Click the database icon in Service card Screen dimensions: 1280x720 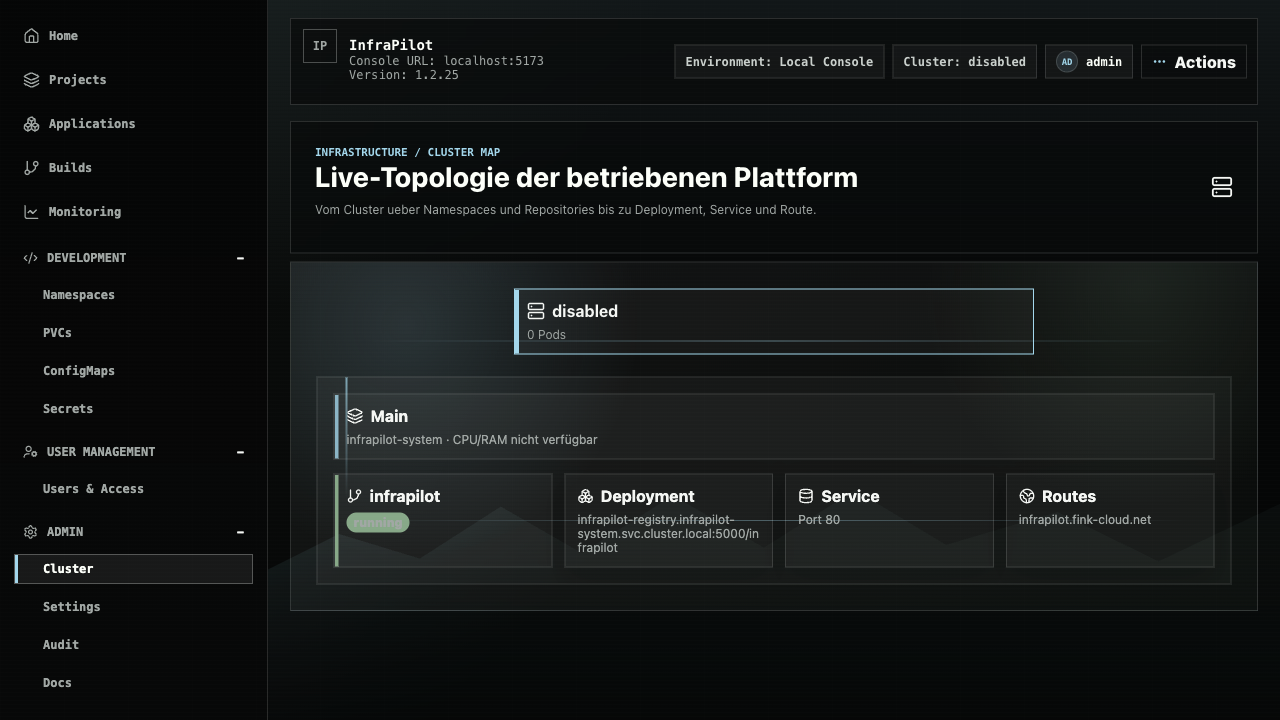[806, 496]
